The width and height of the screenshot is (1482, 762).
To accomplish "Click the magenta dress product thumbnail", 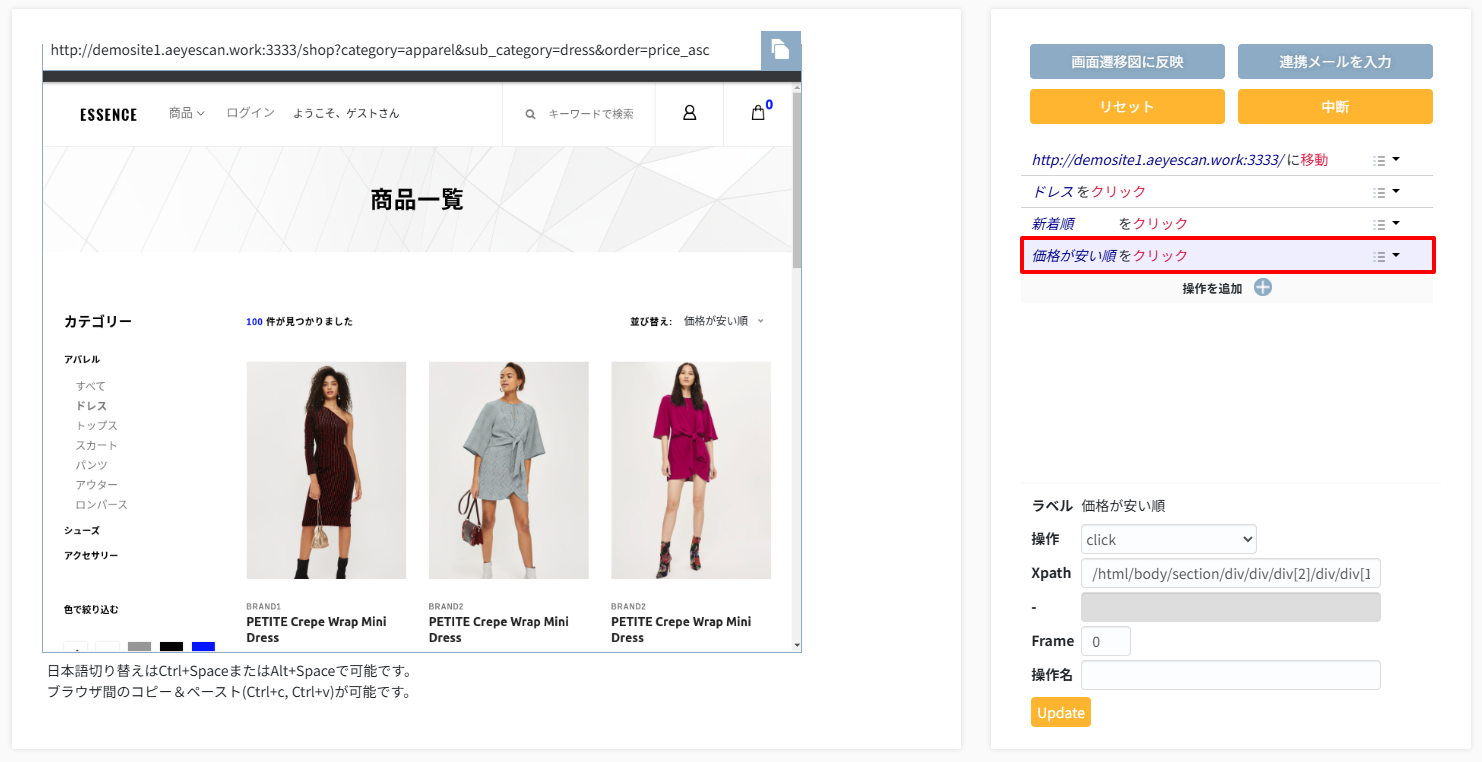I will (x=690, y=470).
